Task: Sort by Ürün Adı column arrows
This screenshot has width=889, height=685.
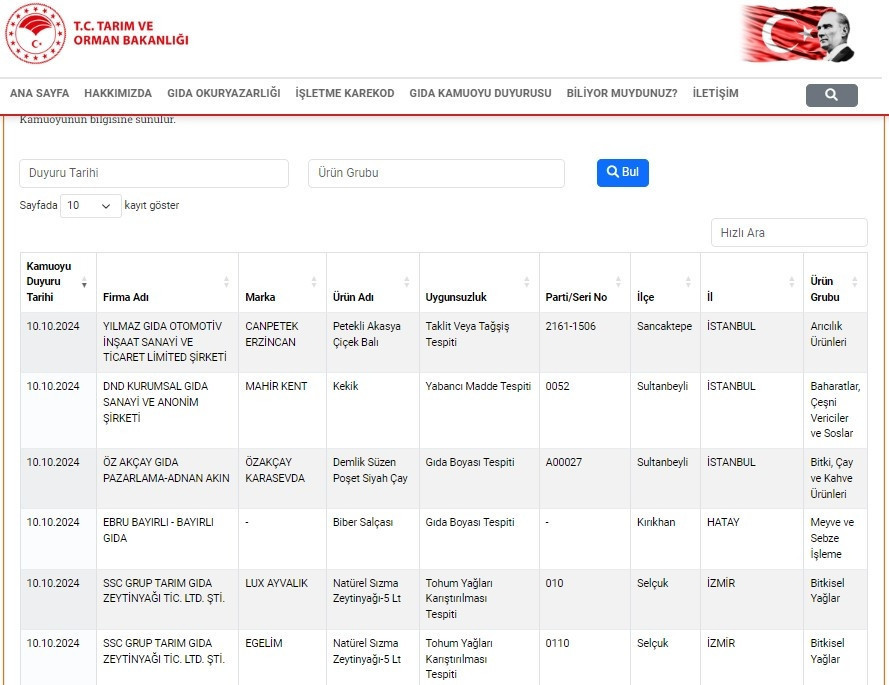Action: (x=407, y=282)
